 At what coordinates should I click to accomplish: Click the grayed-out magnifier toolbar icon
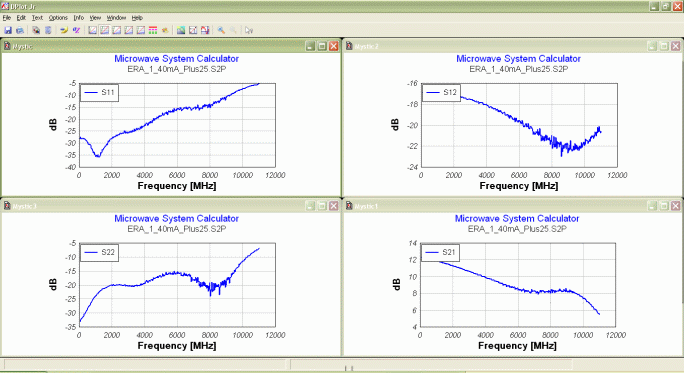click(233, 30)
